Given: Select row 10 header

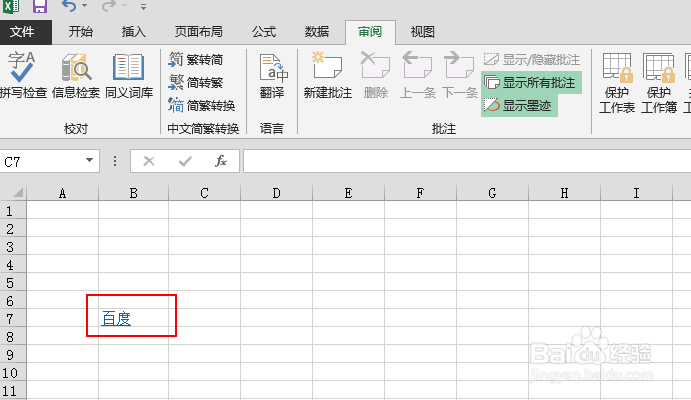Looking at the screenshot, I should 13,373.
